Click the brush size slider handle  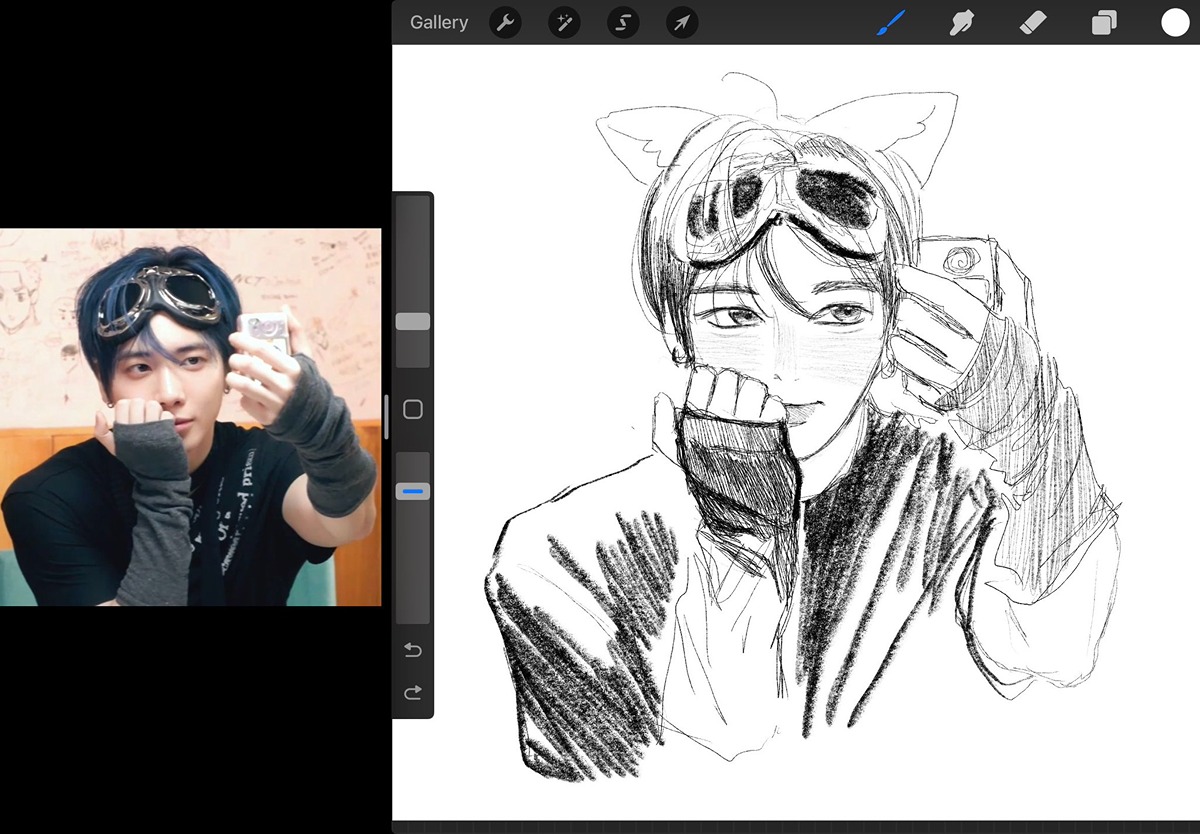(x=413, y=321)
